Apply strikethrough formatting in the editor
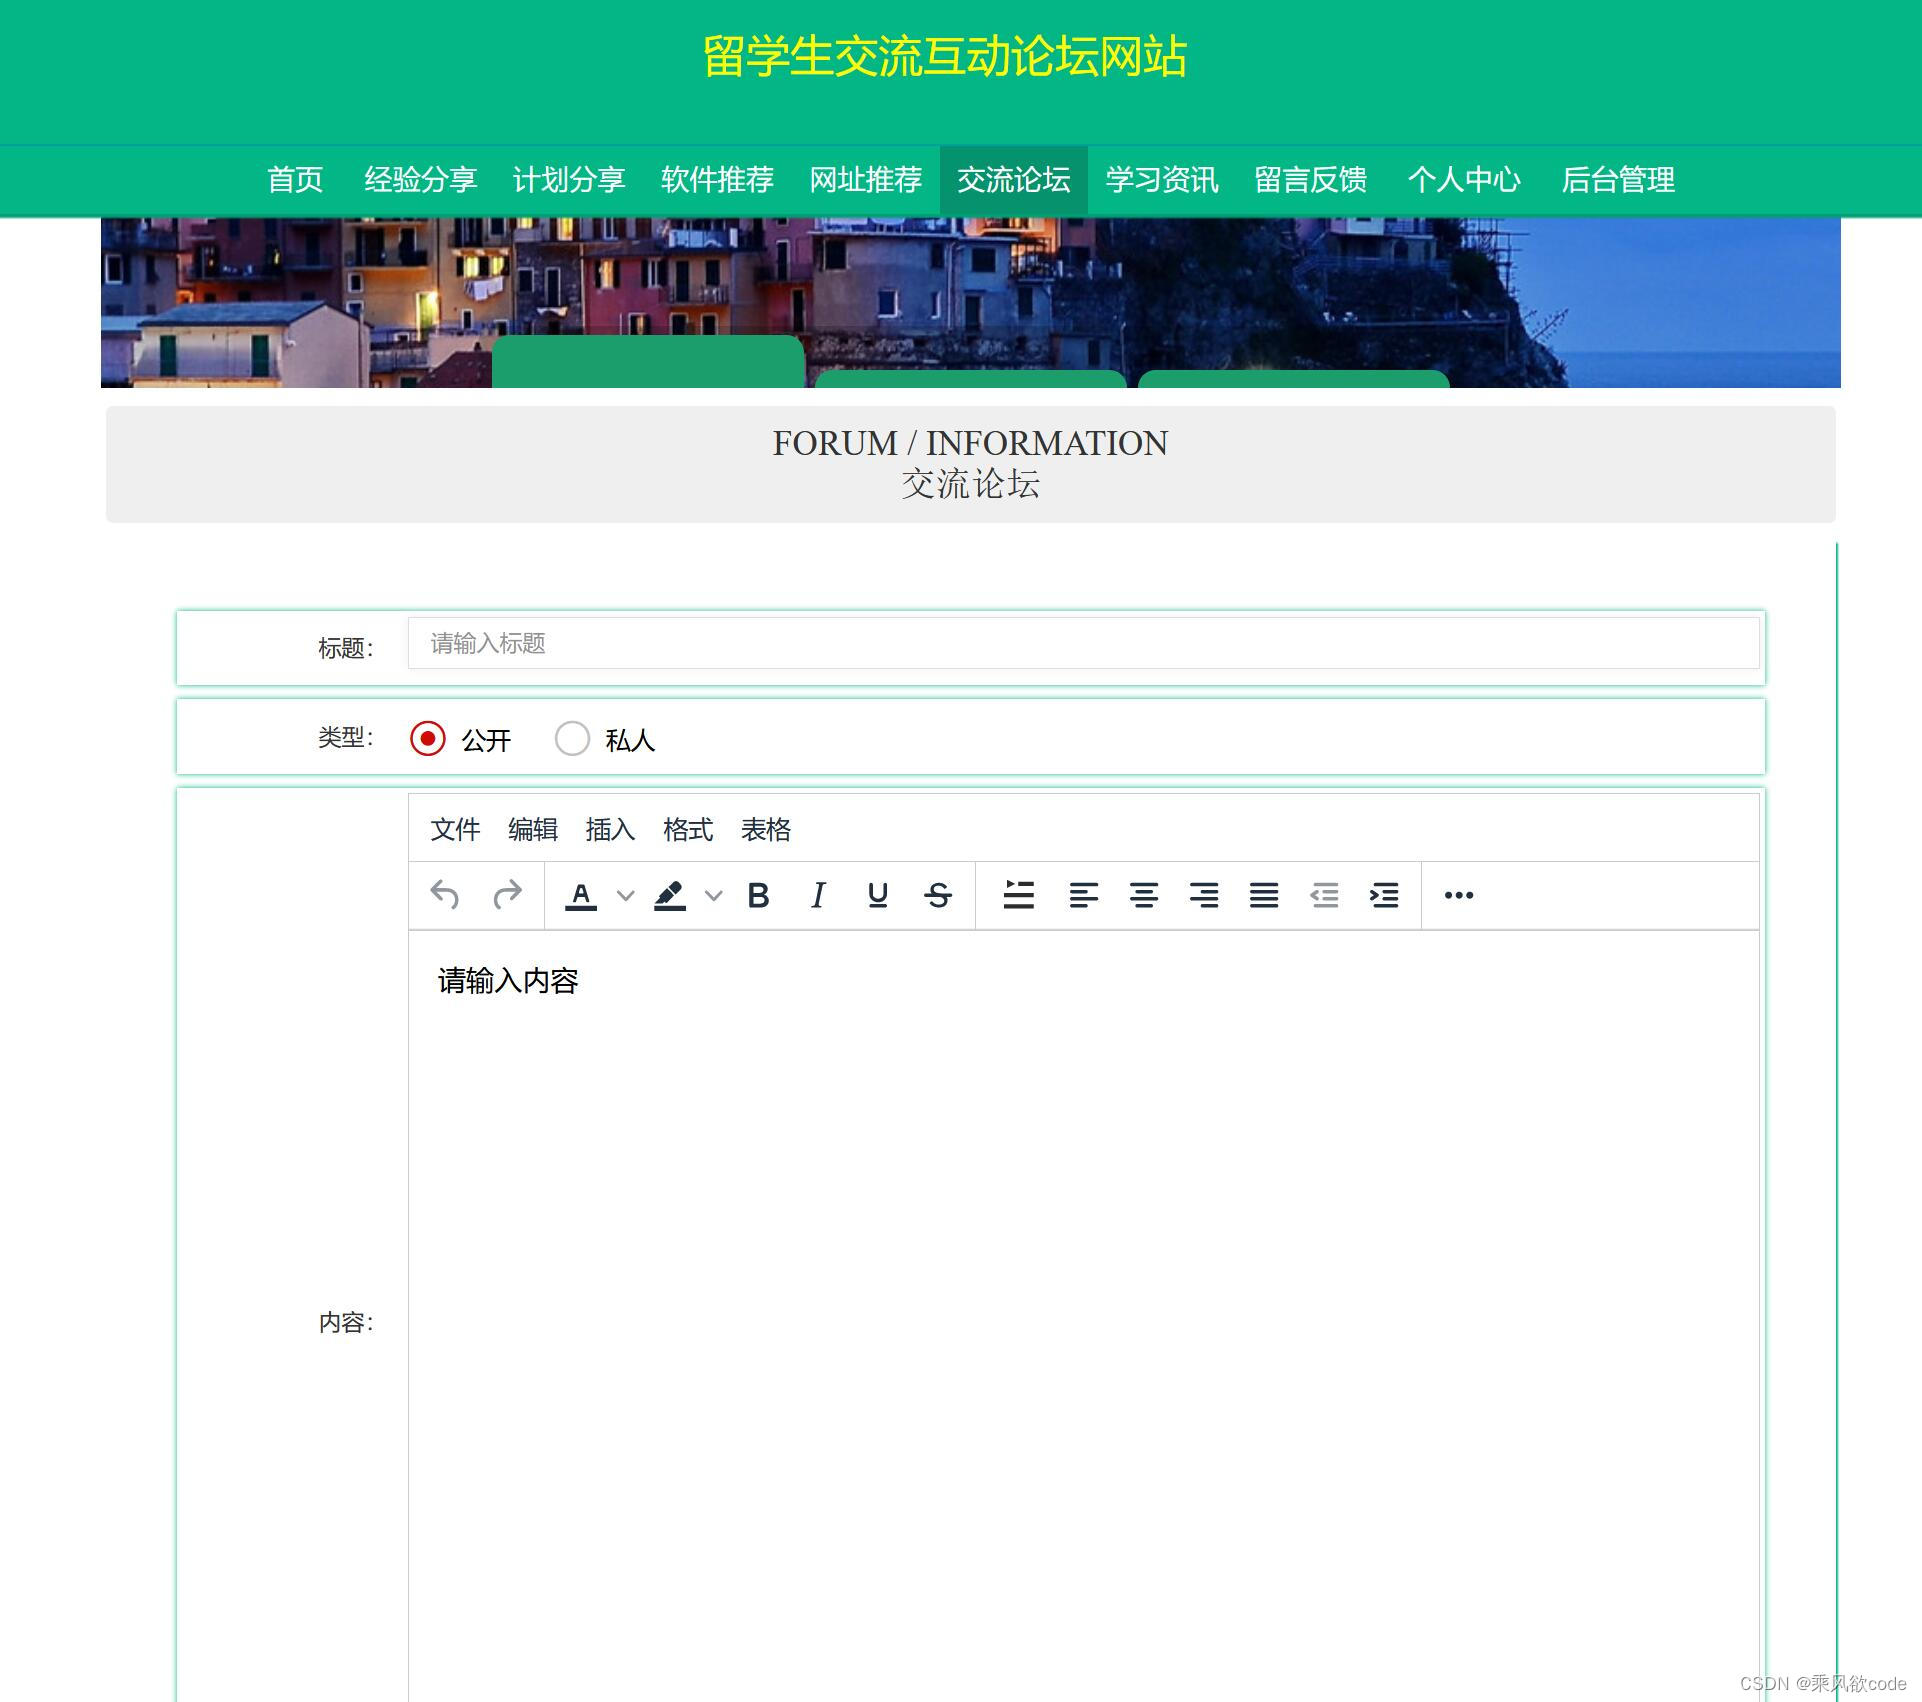The width and height of the screenshot is (1922, 1702). [x=937, y=895]
